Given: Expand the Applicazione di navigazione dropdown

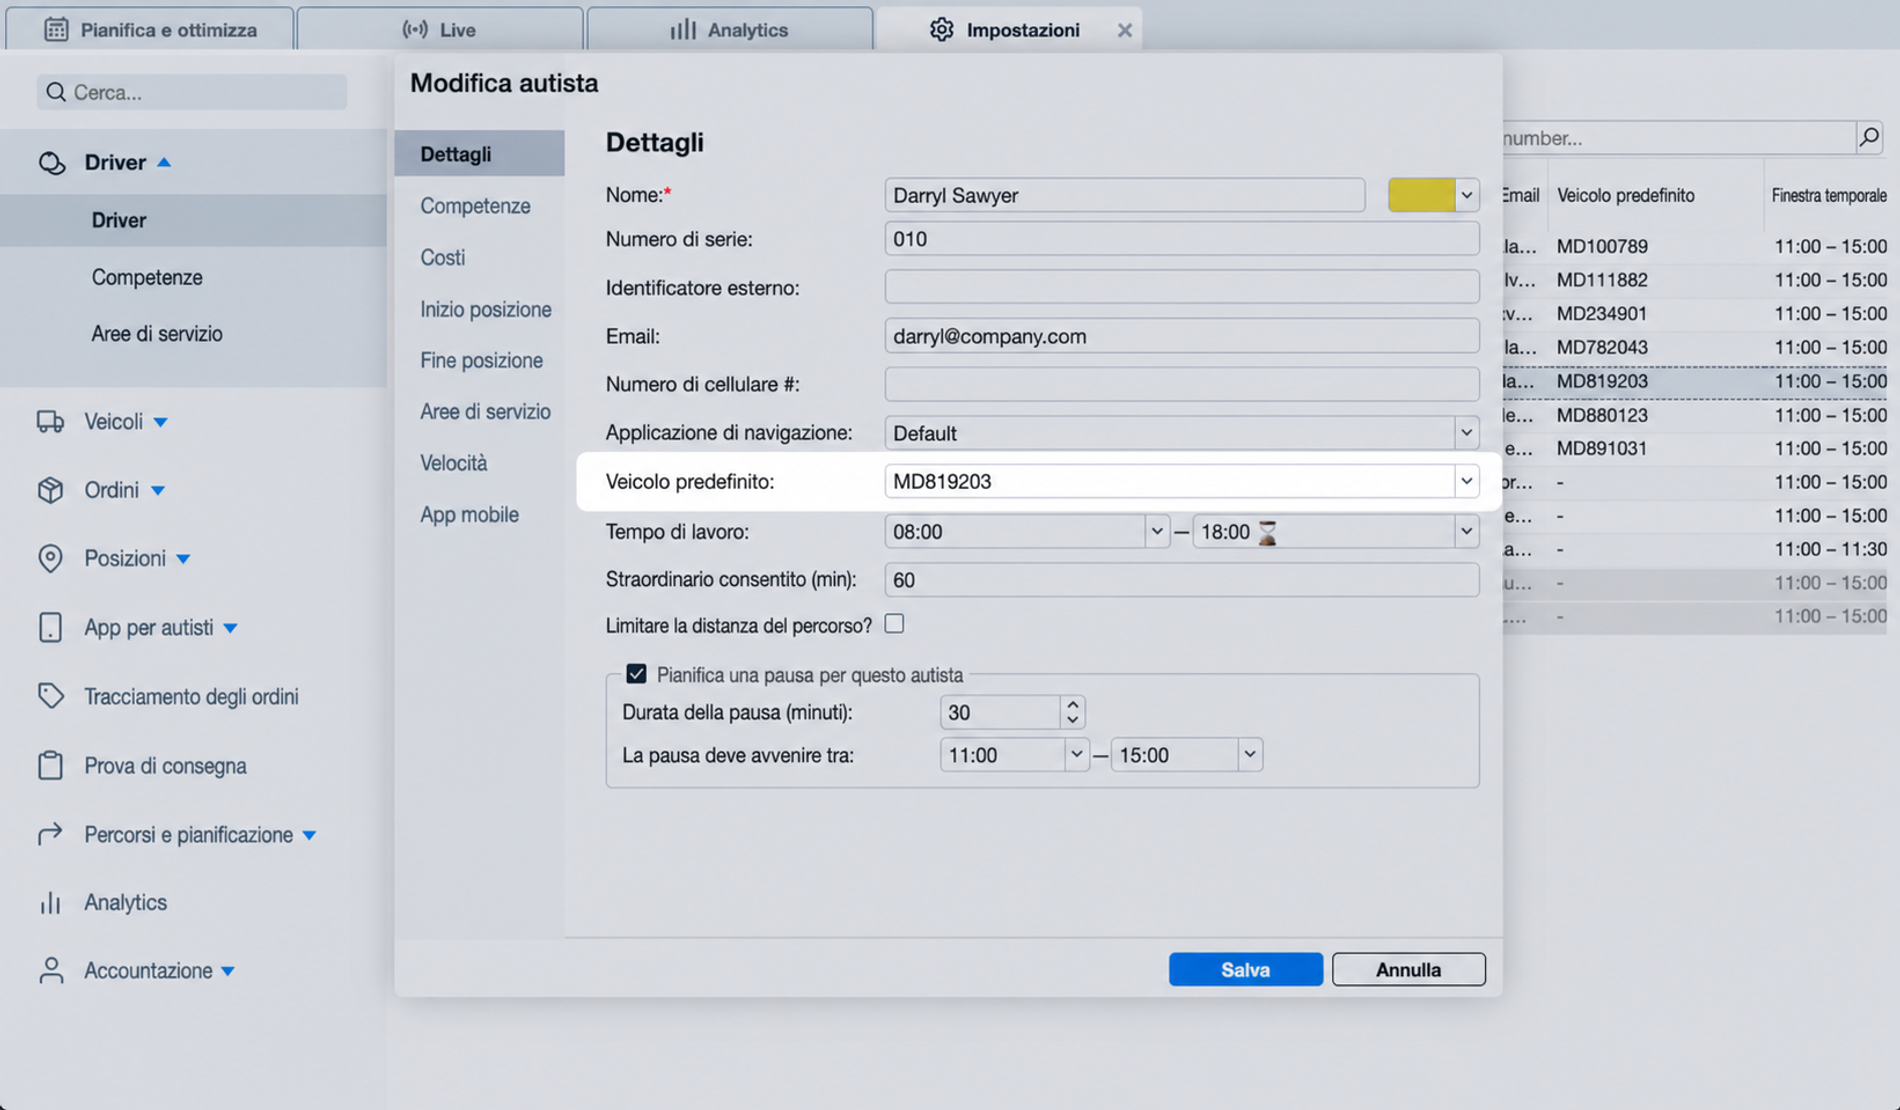Looking at the screenshot, I should tap(1466, 433).
